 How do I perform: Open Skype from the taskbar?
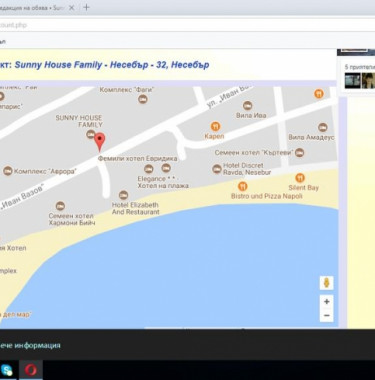point(7,370)
